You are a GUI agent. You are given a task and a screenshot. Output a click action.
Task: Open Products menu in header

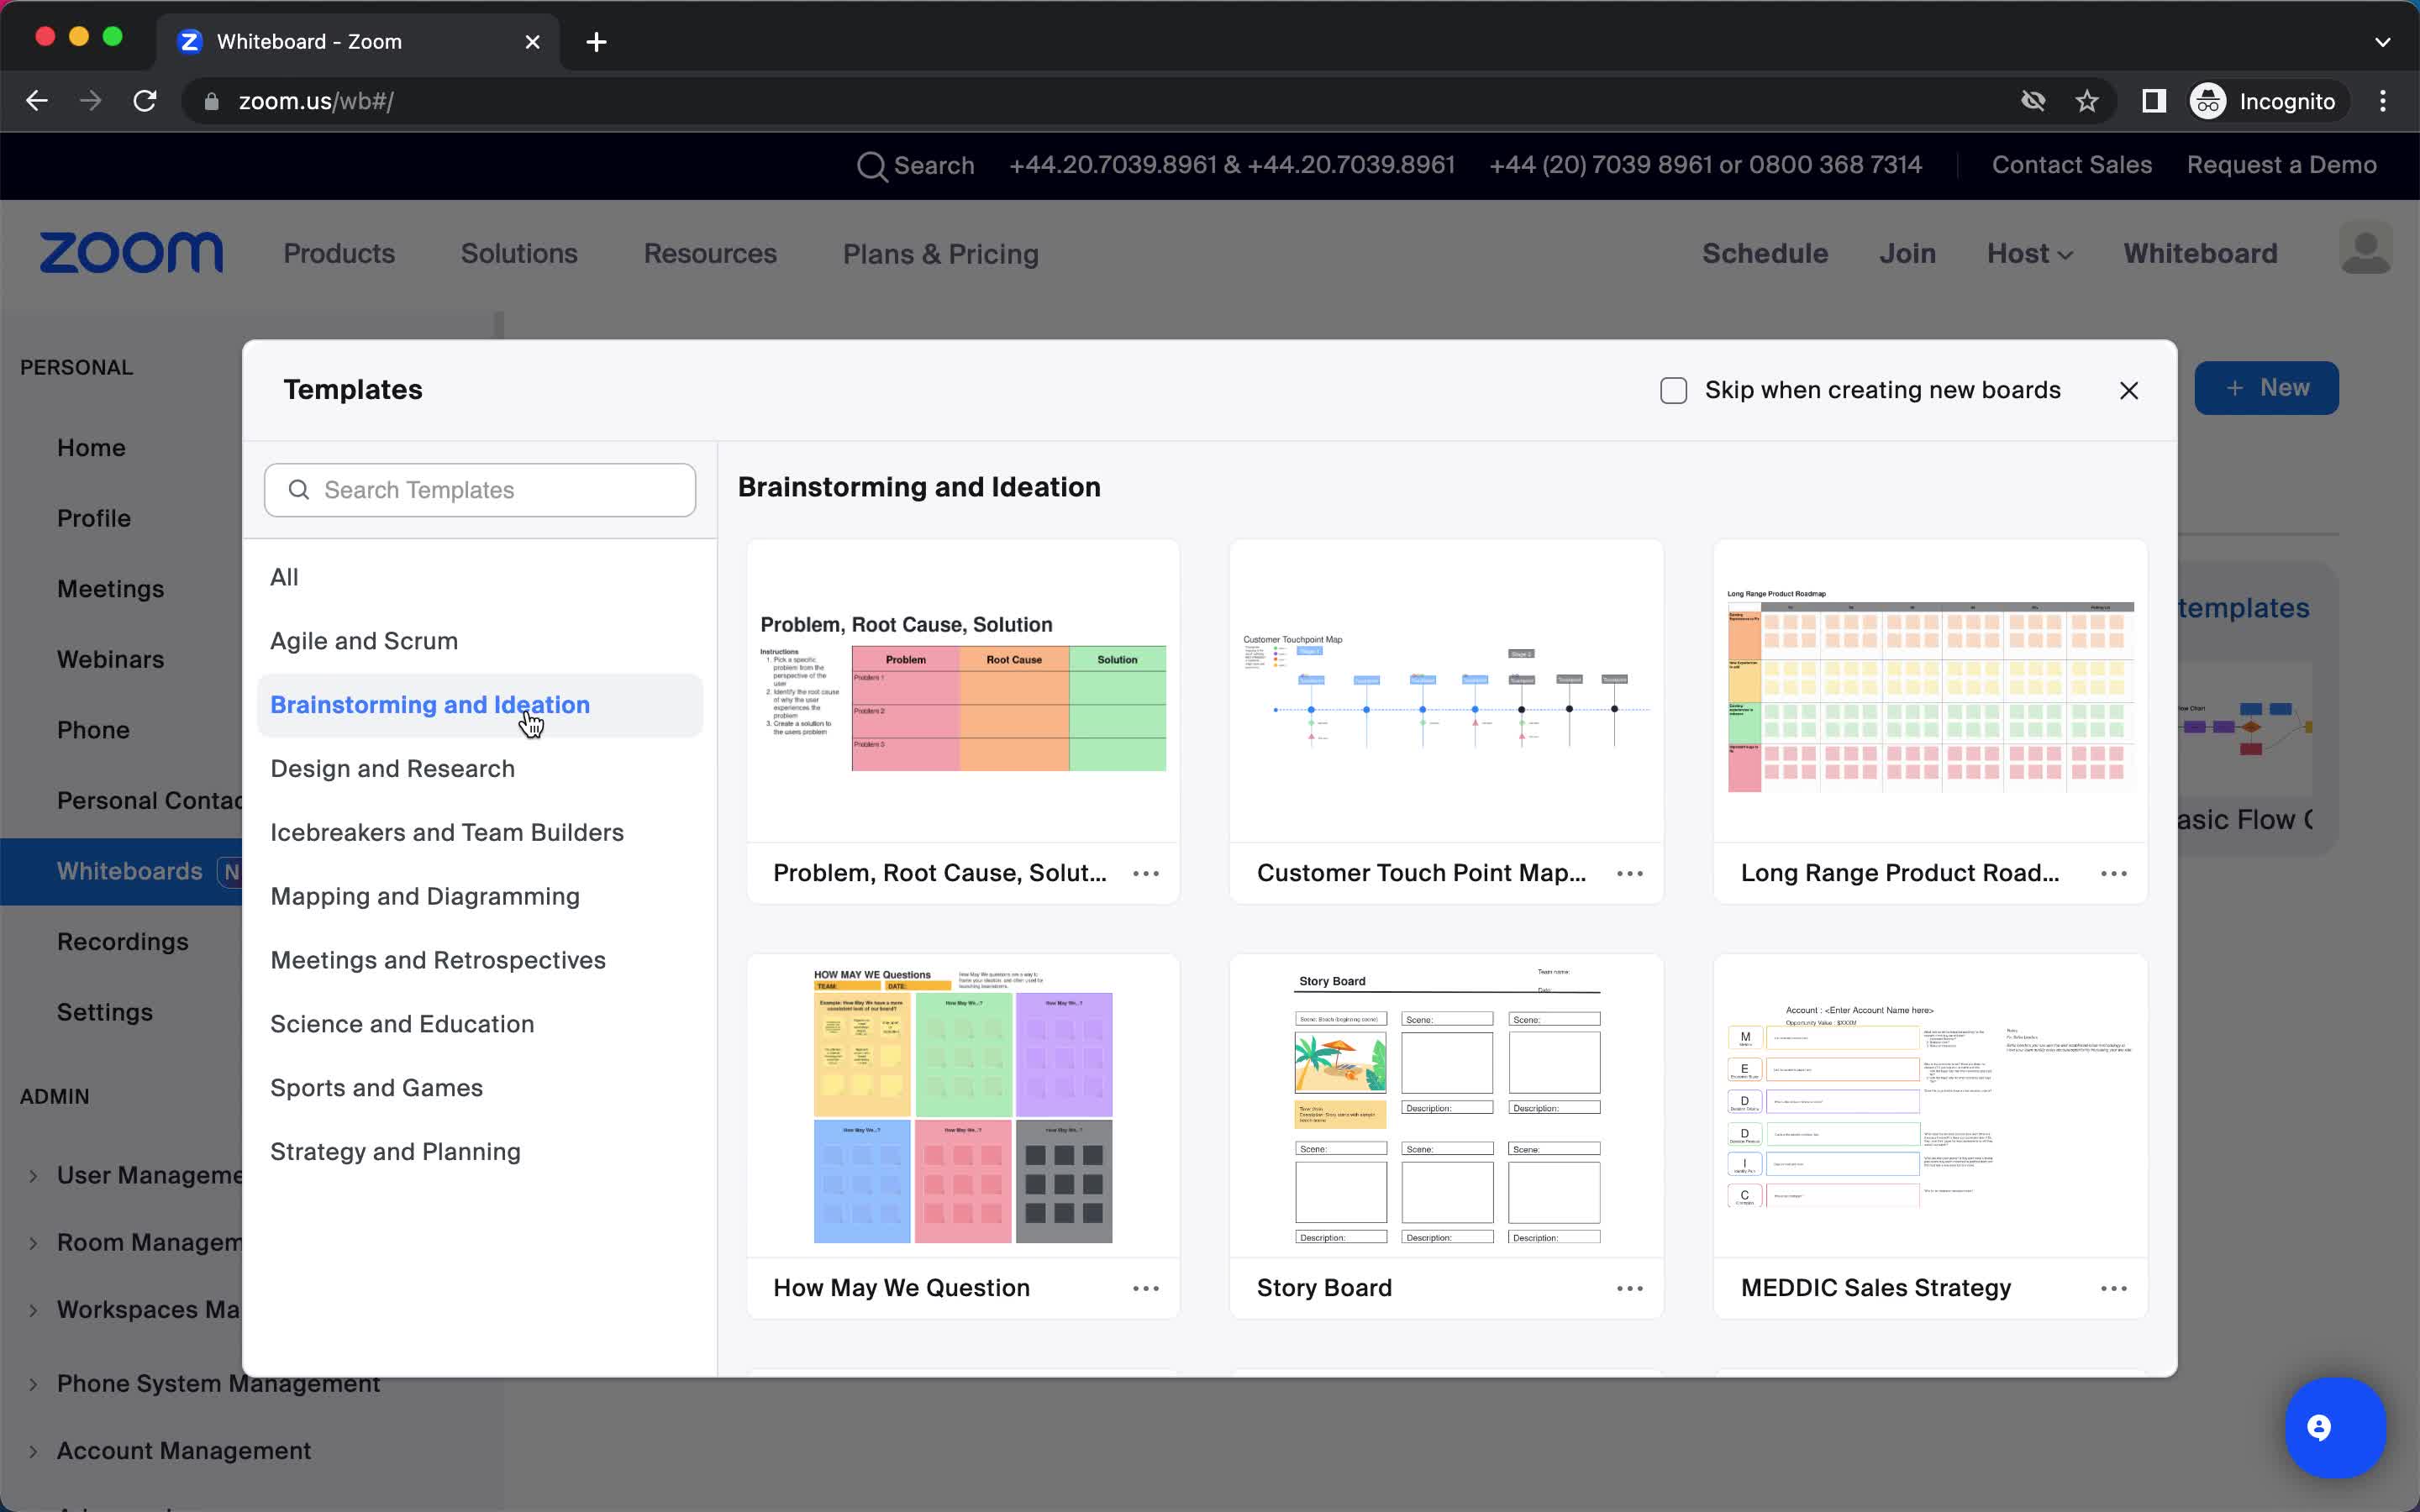339,254
